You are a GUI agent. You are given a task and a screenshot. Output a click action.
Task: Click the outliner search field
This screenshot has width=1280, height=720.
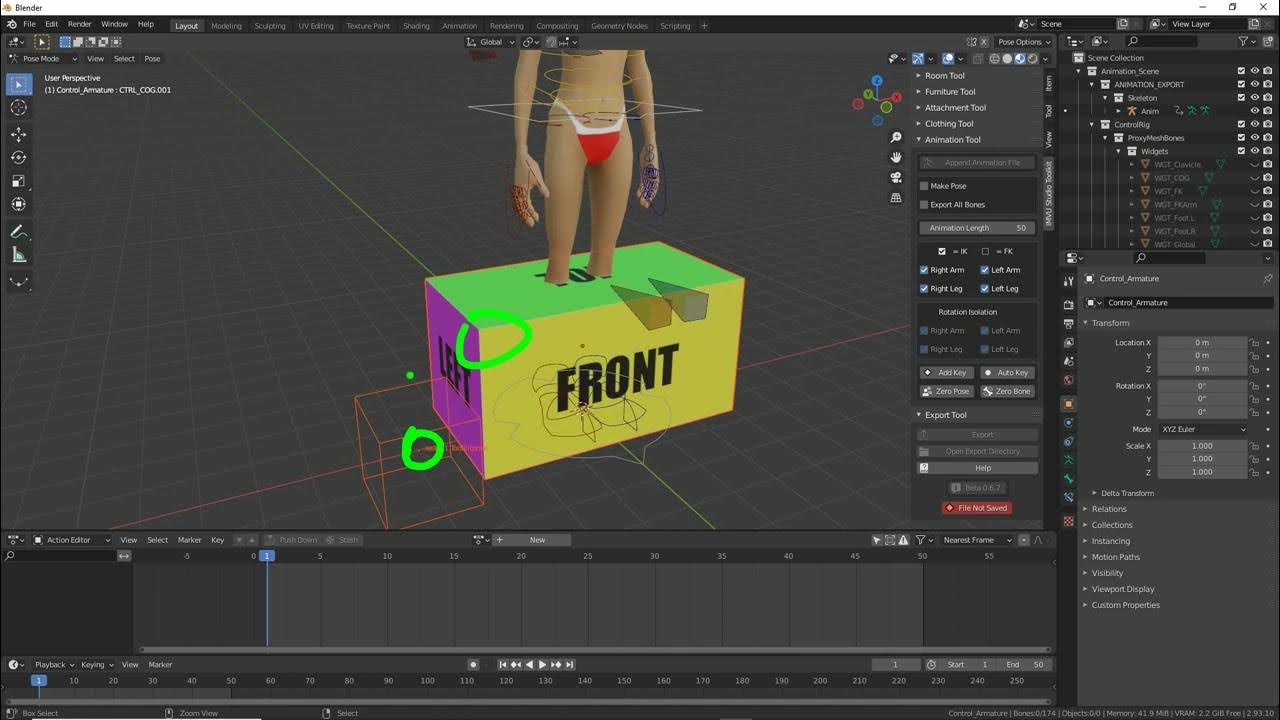[x=1160, y=41]
